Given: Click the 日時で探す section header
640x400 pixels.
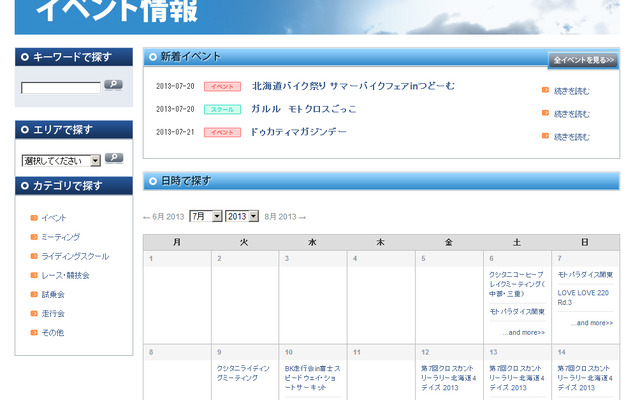Looking at the screenshot, I should click(x=381, y=181).
